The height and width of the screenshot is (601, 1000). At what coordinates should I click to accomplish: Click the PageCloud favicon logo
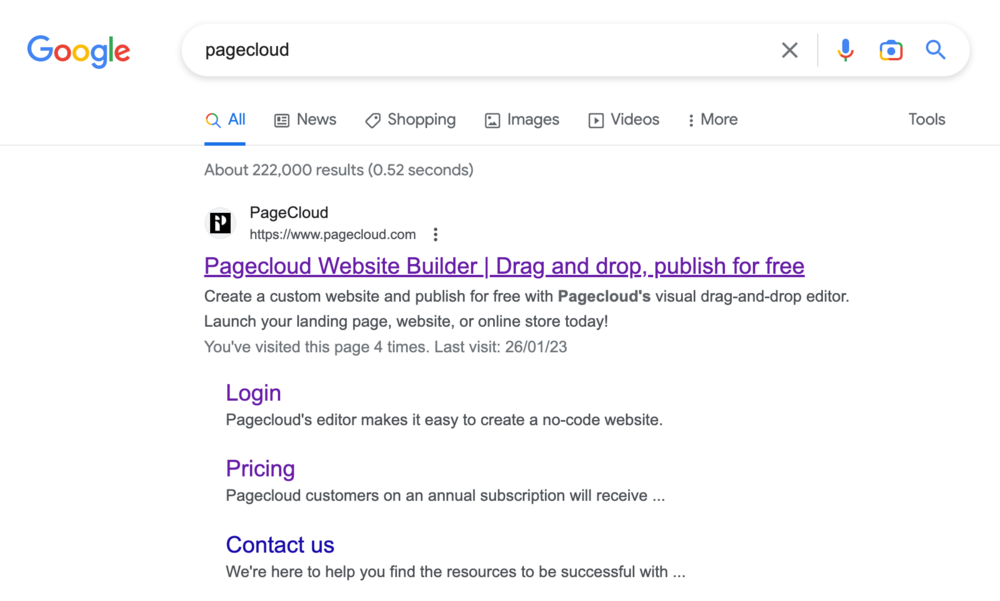pos(221,223)
